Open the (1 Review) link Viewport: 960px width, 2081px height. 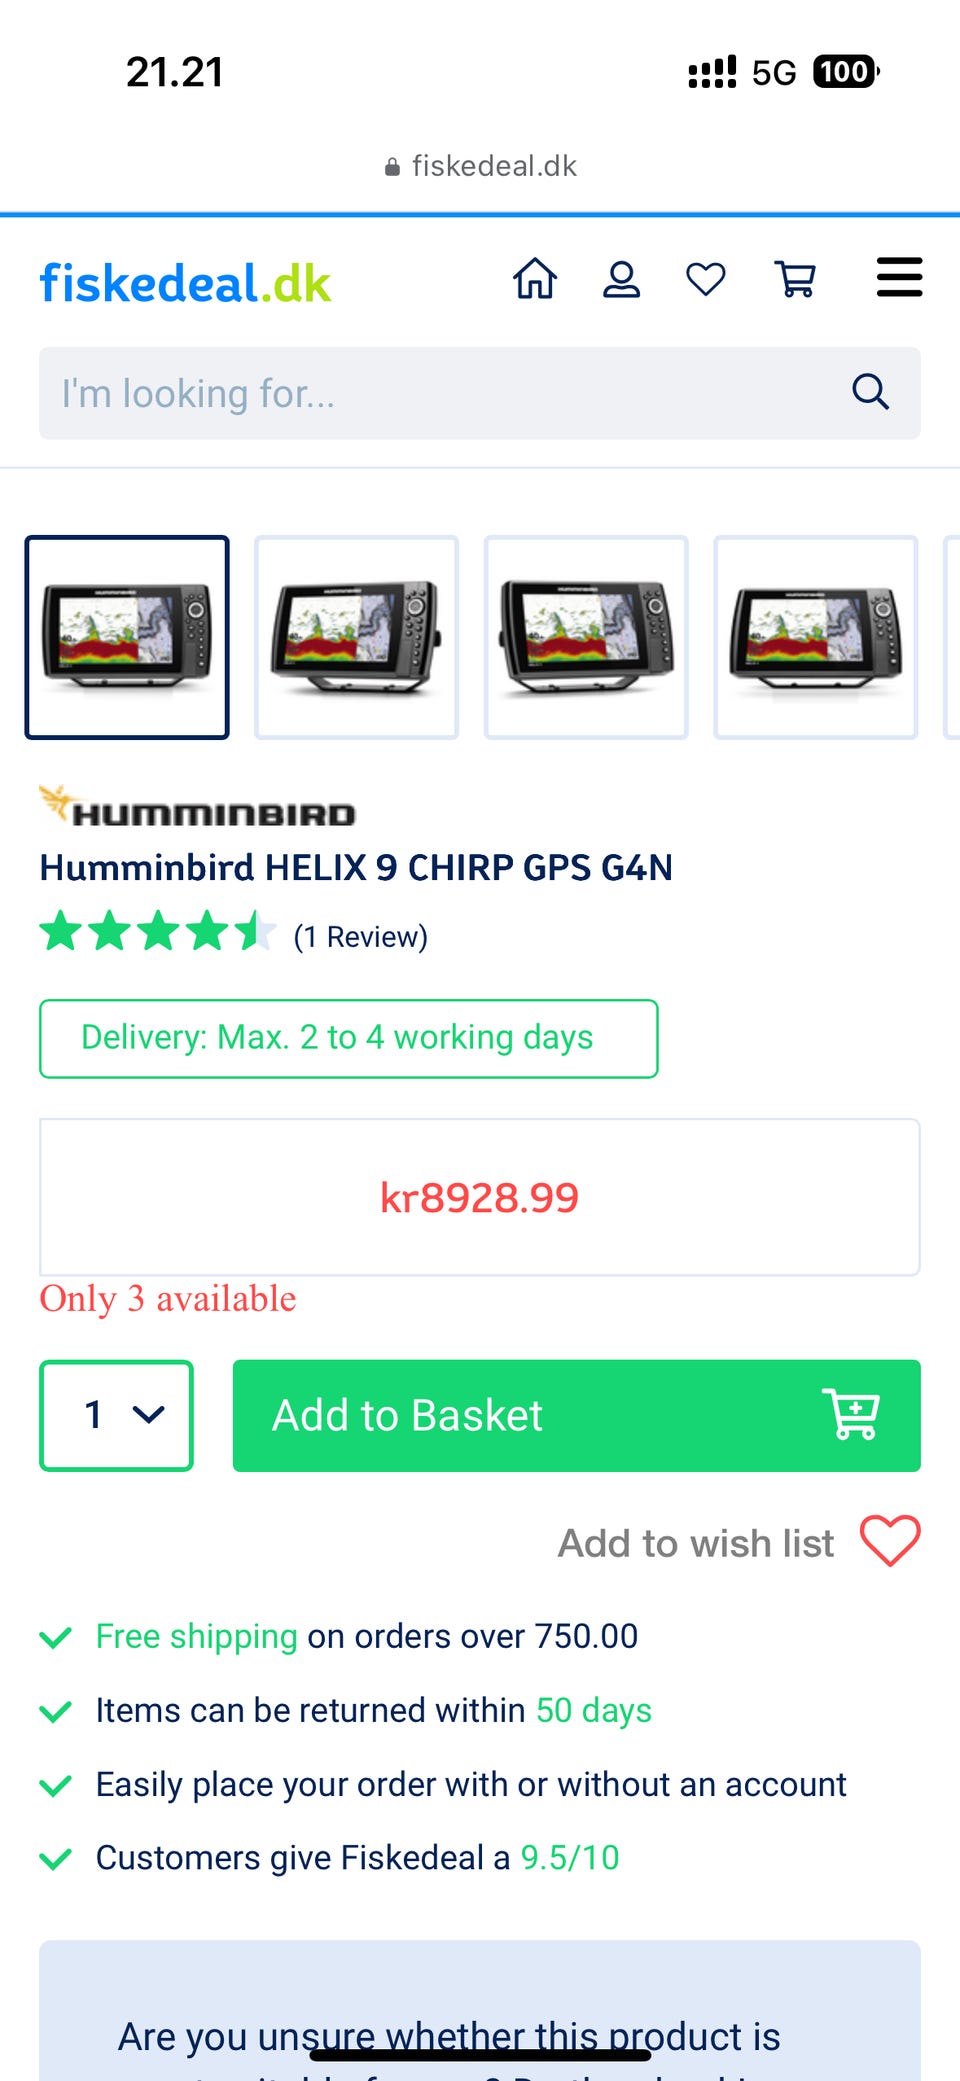(360, 937)
